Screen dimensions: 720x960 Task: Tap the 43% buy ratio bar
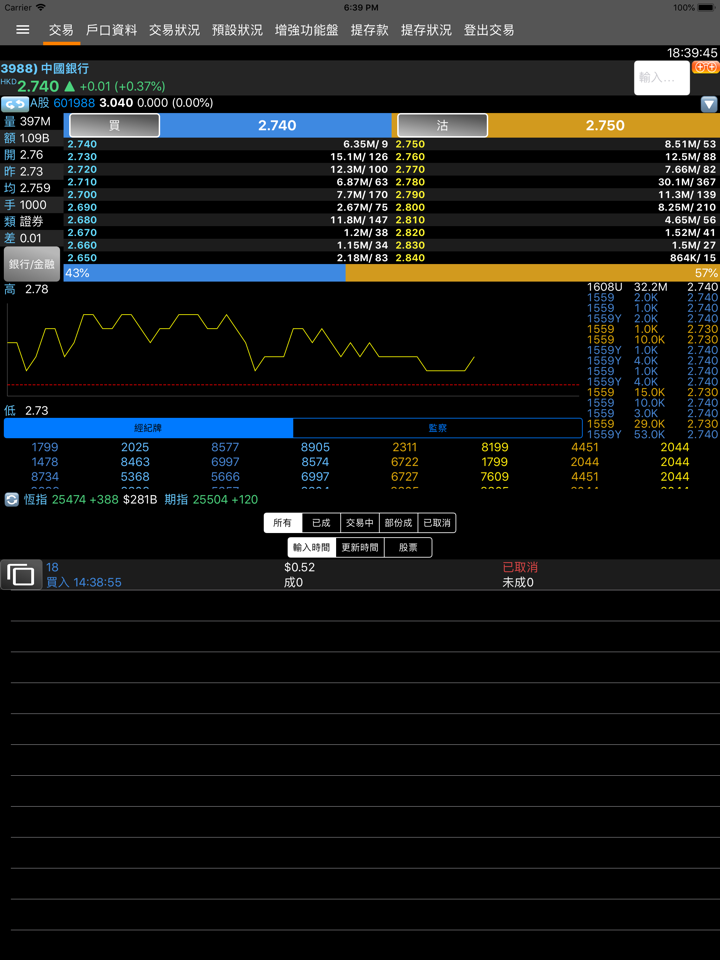(x=204, y=273)
